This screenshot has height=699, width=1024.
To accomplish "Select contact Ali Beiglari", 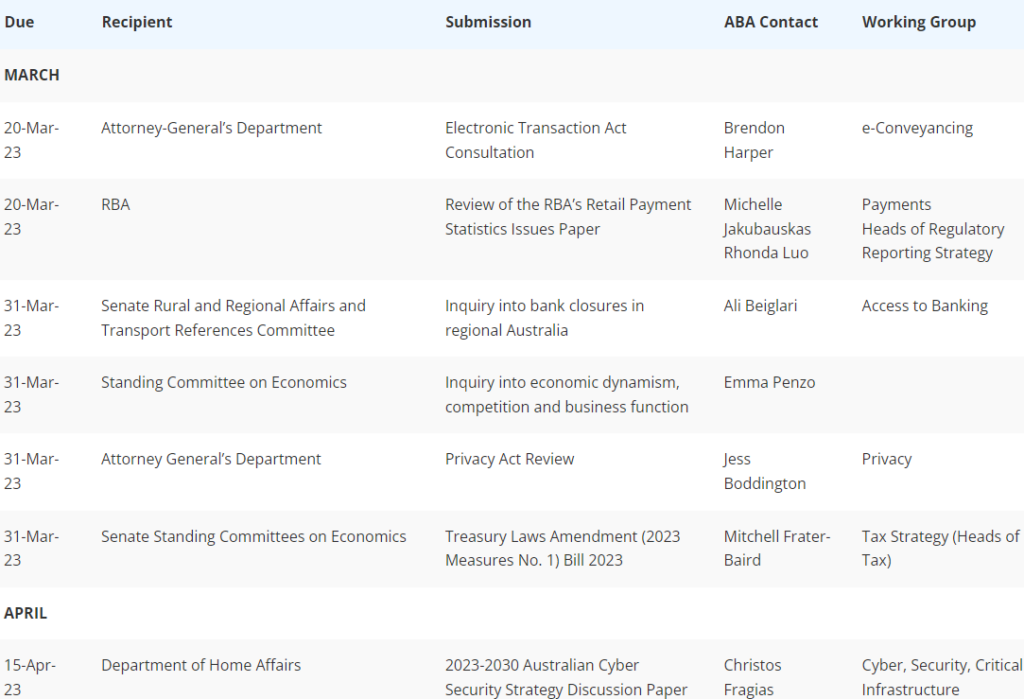I will 760,306.
